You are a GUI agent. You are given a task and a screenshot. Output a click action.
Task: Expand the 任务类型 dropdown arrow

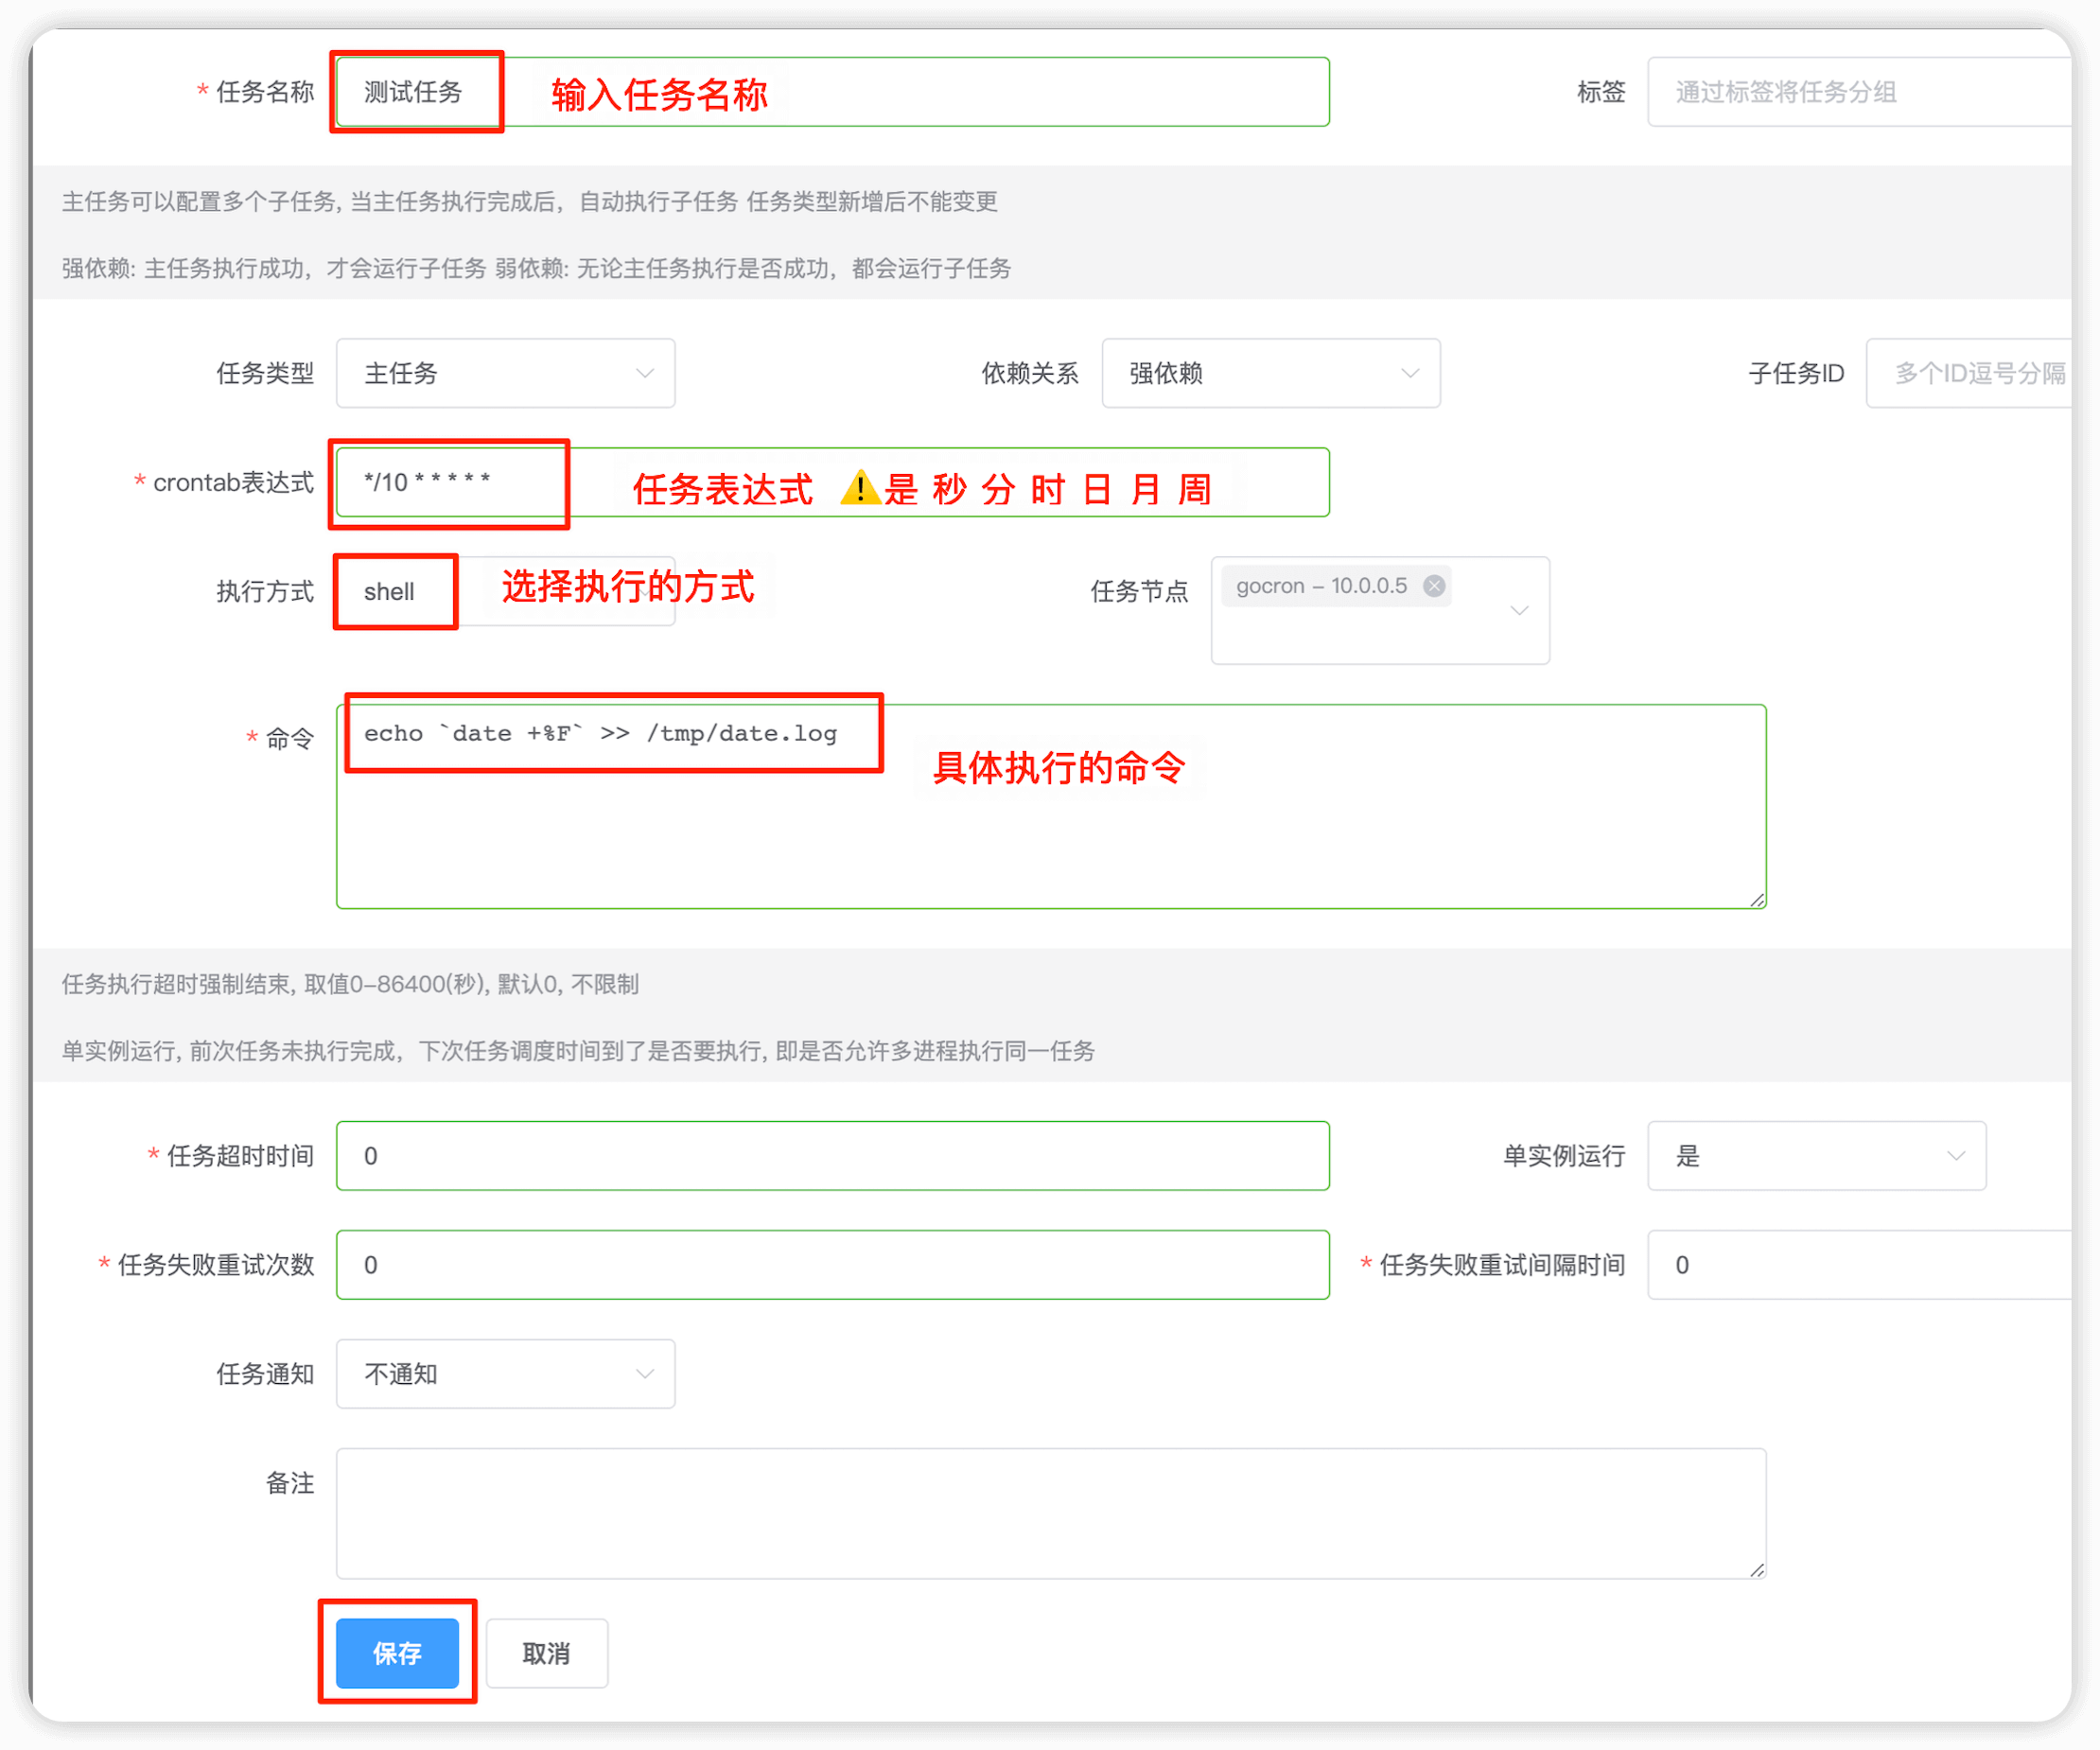(x=644, y=373)
